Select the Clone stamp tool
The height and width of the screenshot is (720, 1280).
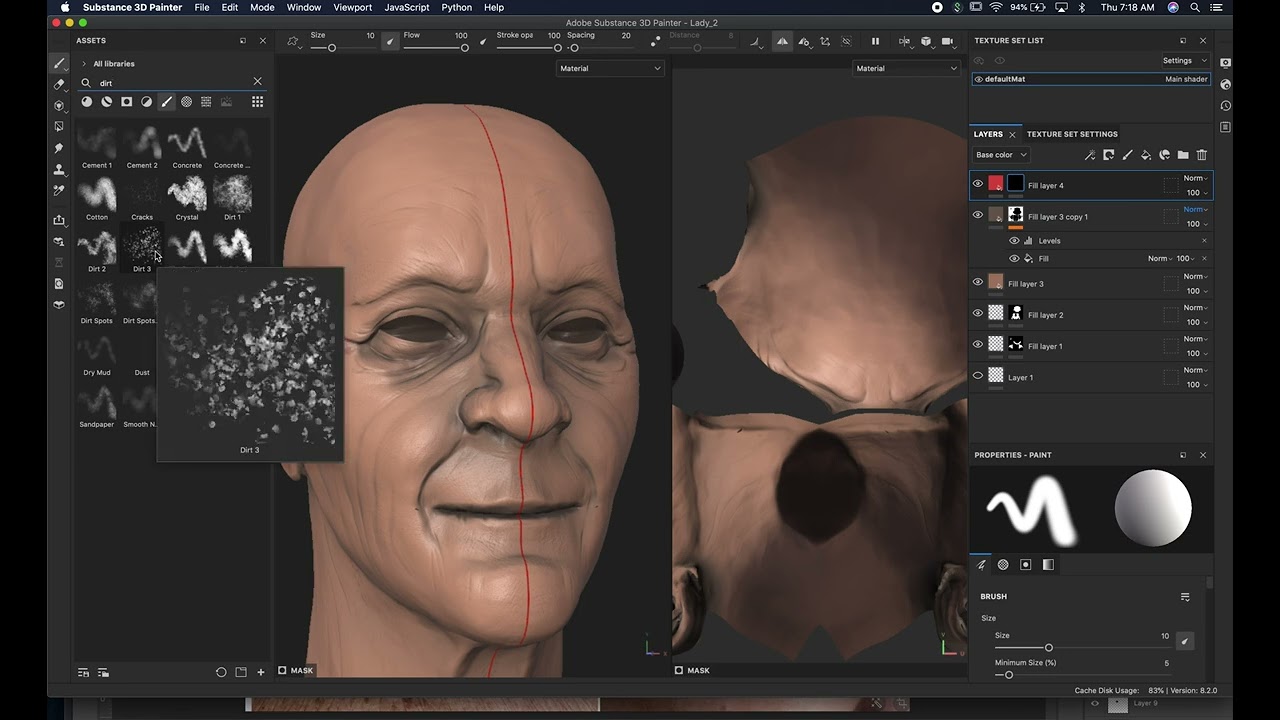pyautogui.click(x=59, y=169)
